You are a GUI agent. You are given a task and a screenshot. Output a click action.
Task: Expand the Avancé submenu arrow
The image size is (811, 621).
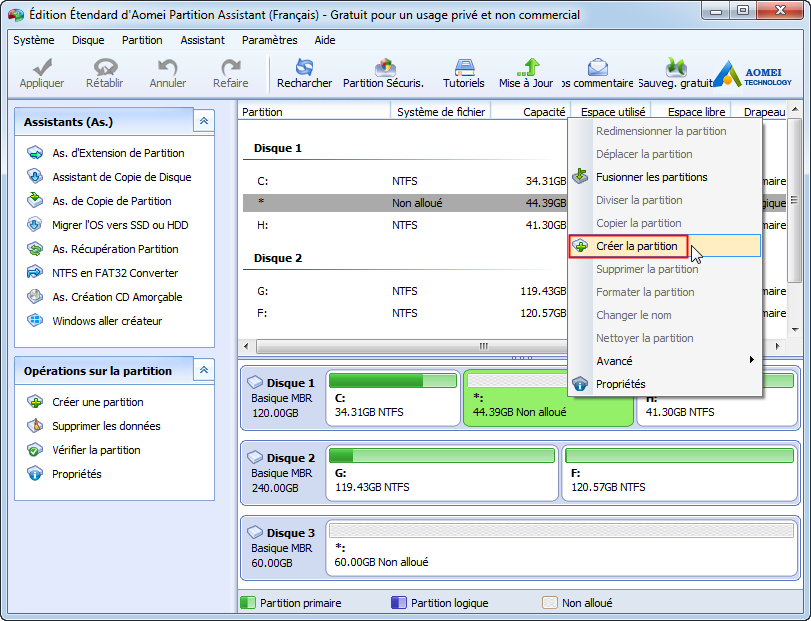[x=752, y=360]
